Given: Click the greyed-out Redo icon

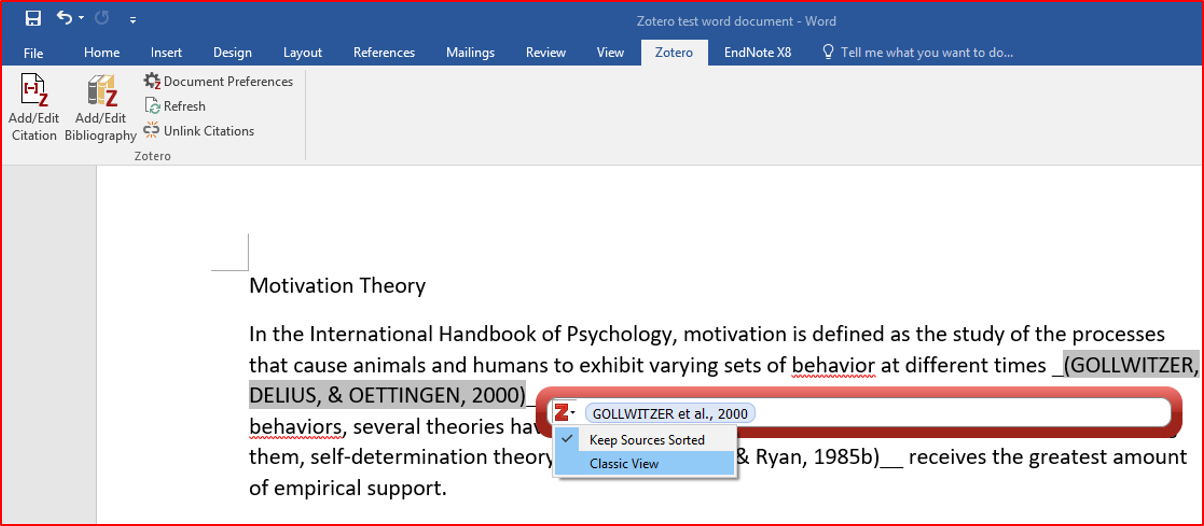Looking at the screenshot, I should pos(101,18).
